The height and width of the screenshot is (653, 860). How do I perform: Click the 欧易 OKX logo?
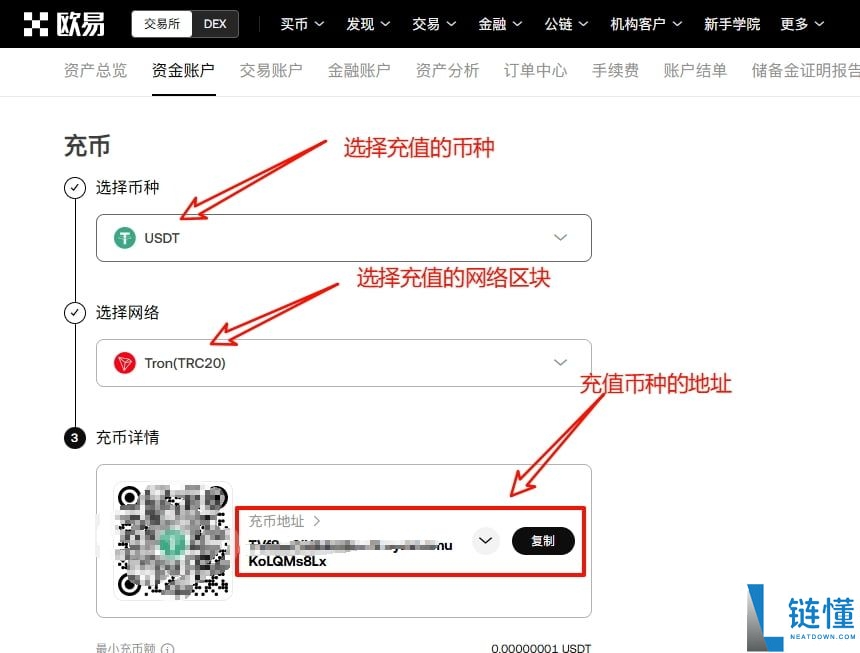[x=64, y=24]
